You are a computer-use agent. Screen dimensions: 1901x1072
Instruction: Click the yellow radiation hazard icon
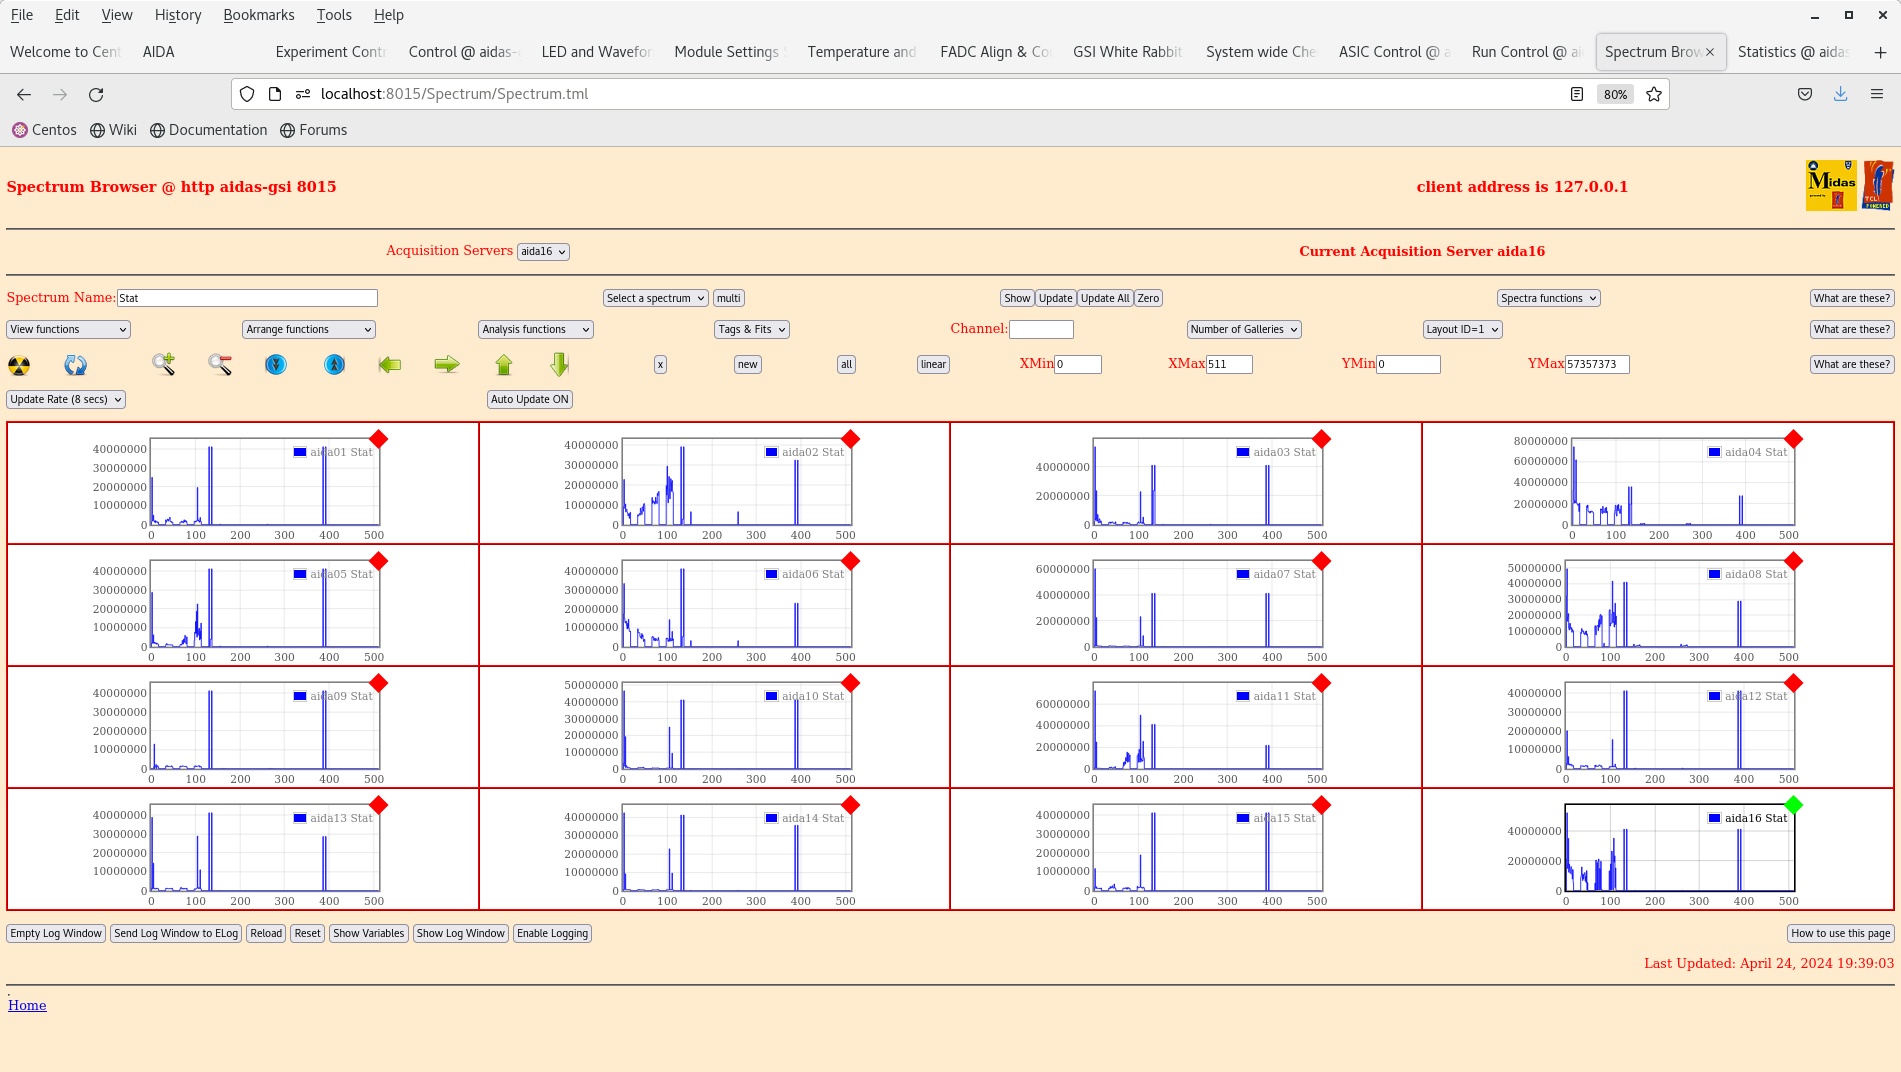(x=19, y=365)
